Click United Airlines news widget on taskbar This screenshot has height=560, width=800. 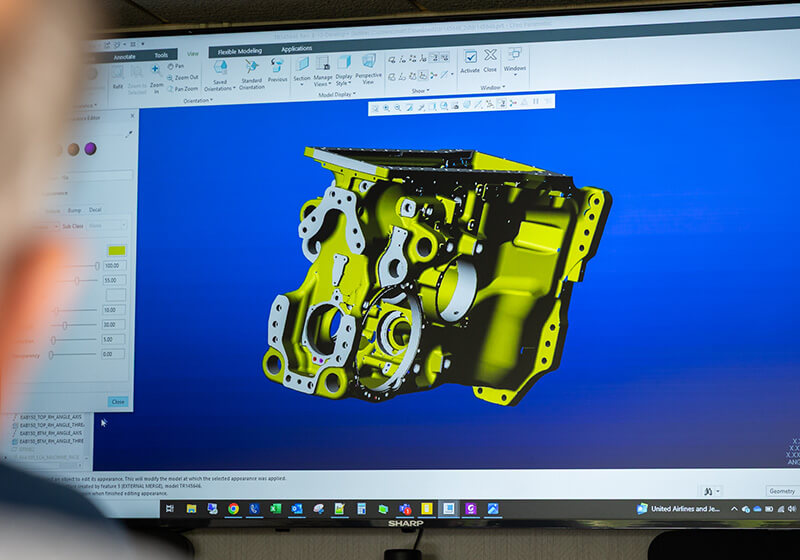[x=679, y=508]
